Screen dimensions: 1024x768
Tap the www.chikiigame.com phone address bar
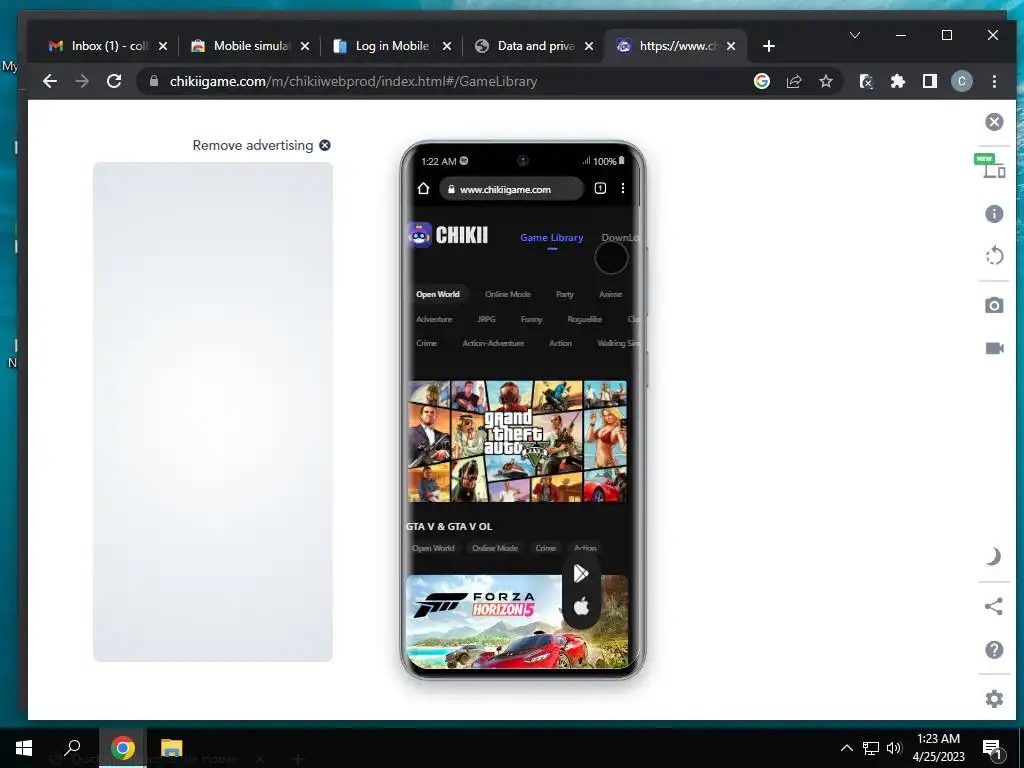tap(511, 189)
